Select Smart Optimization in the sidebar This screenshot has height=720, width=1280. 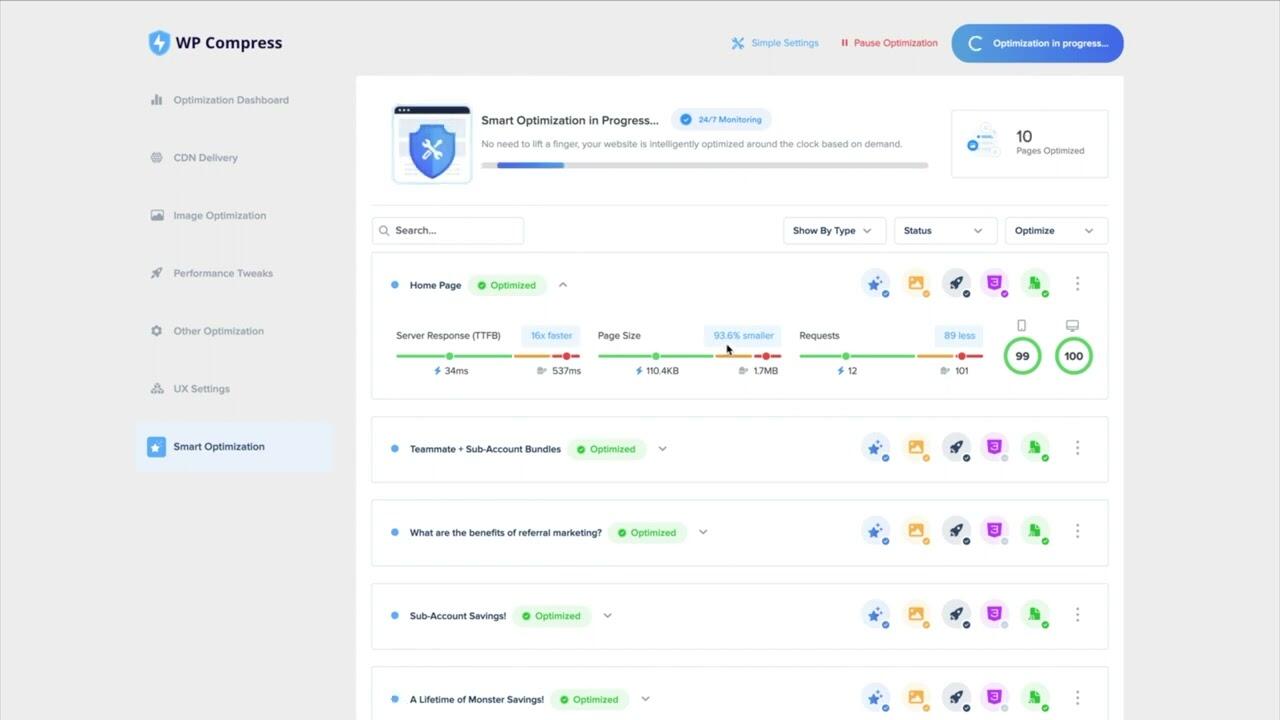tap(234, 447)
